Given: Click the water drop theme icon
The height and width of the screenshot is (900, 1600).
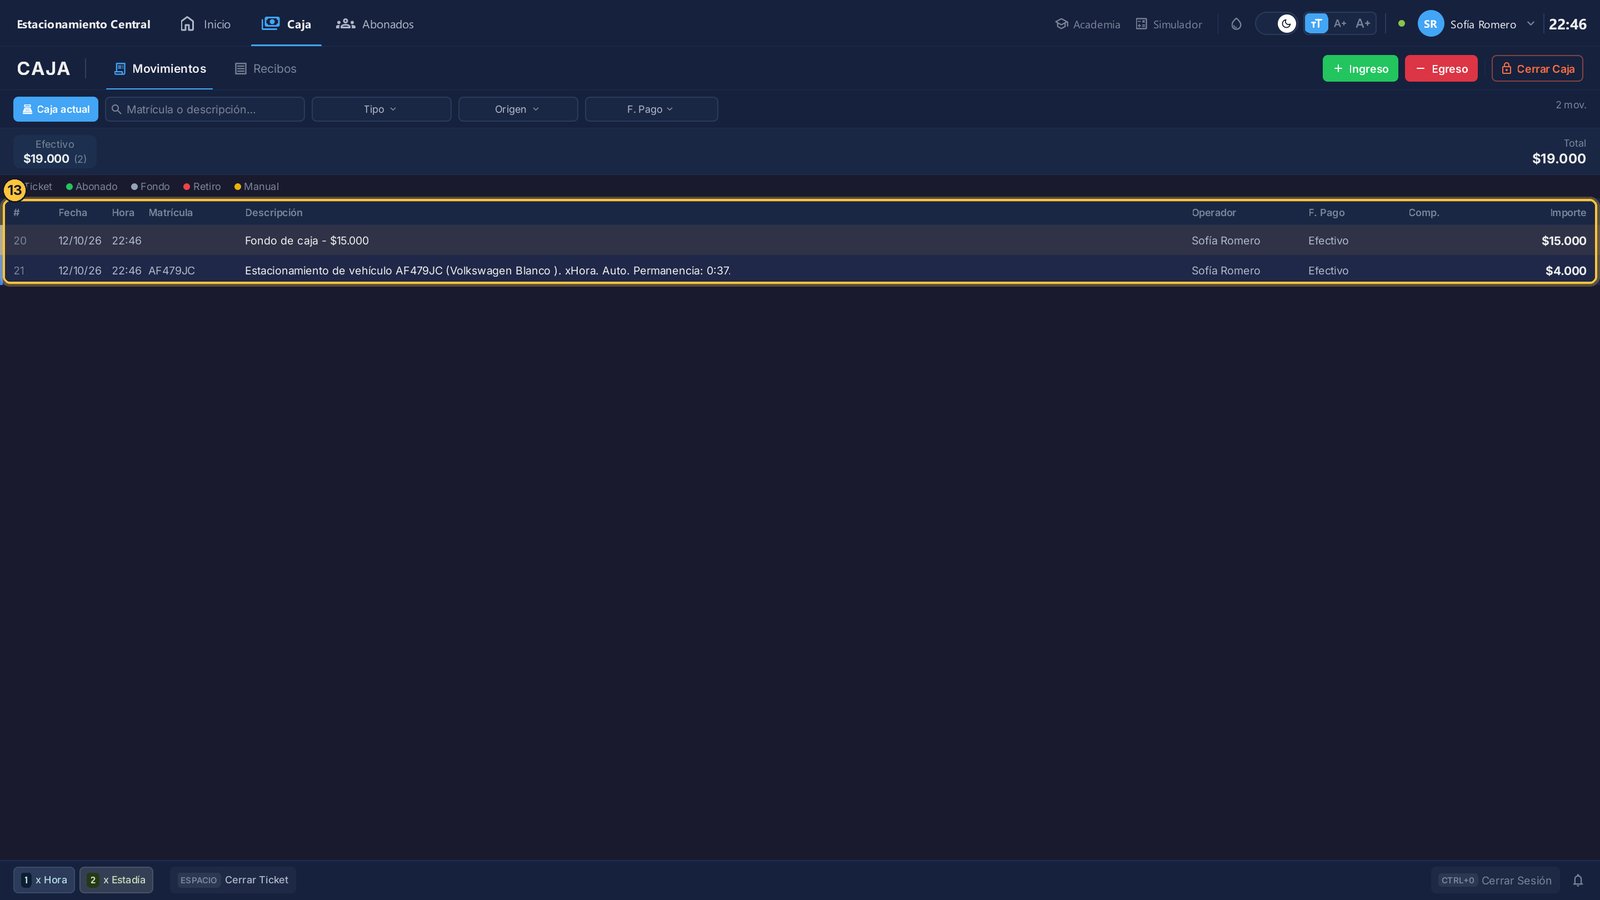Looking at the screenshot, I should [x=1236, y=24].
